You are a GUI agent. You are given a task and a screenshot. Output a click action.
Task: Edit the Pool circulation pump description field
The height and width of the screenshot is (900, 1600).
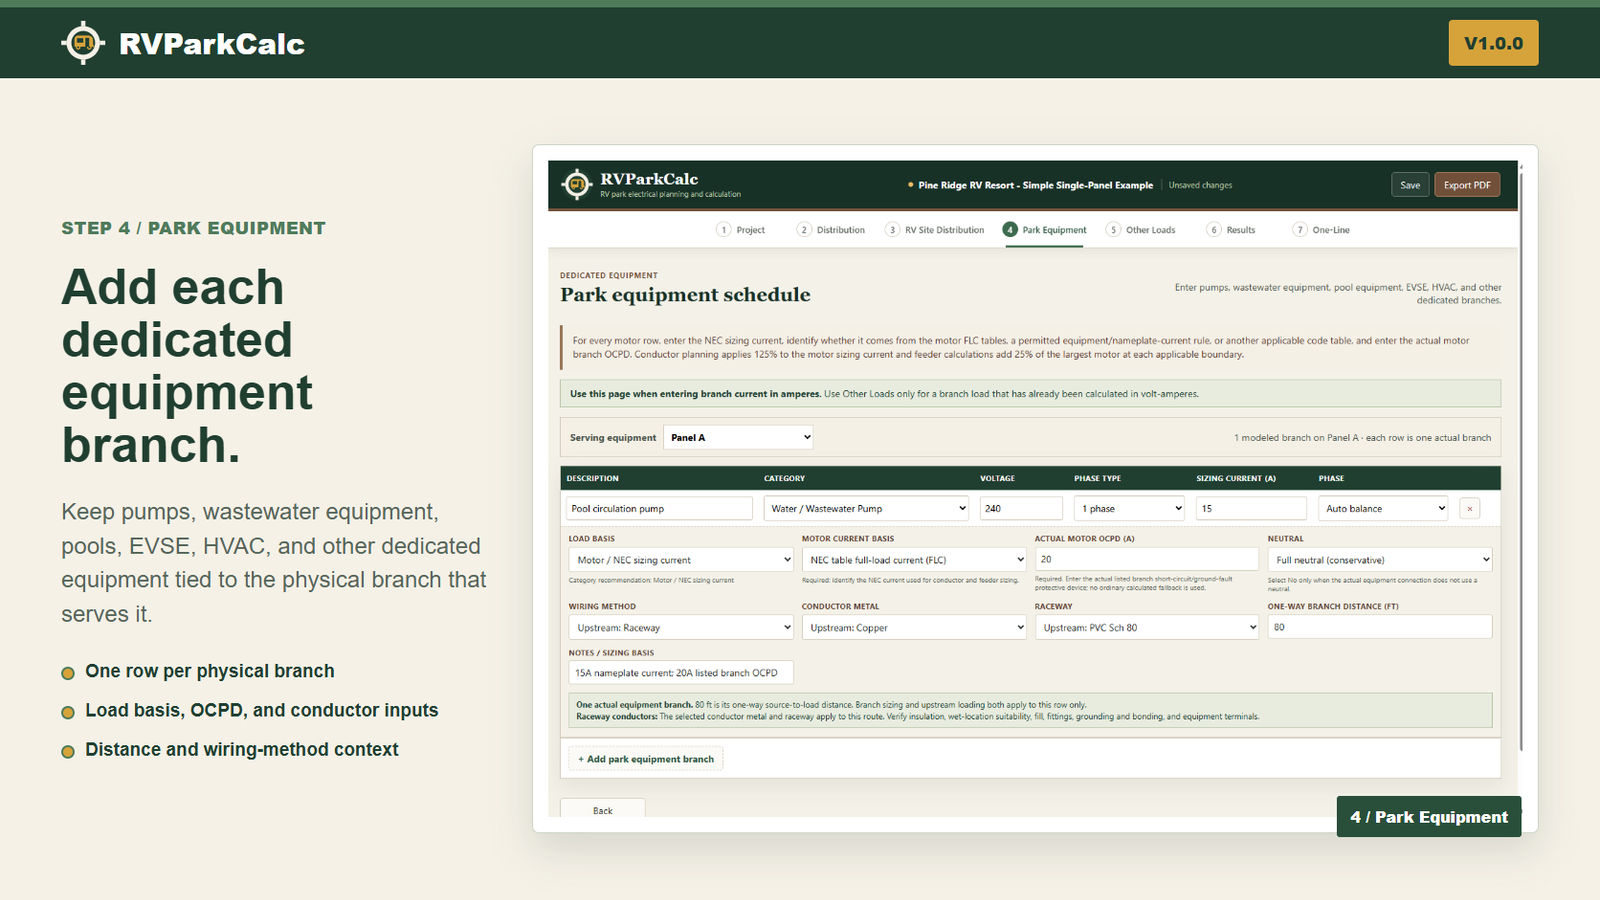(x=659, y=508)
